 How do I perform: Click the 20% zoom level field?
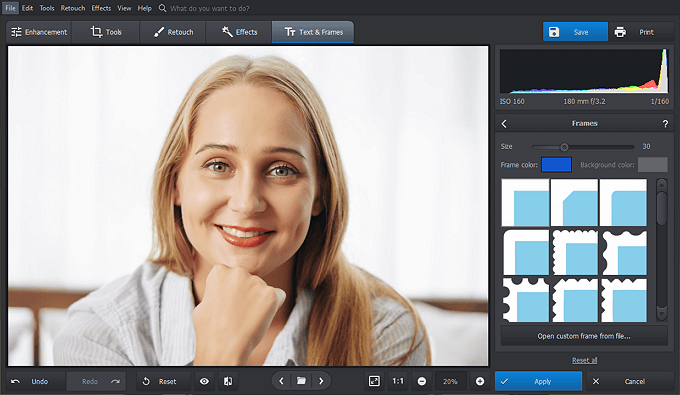450,382
